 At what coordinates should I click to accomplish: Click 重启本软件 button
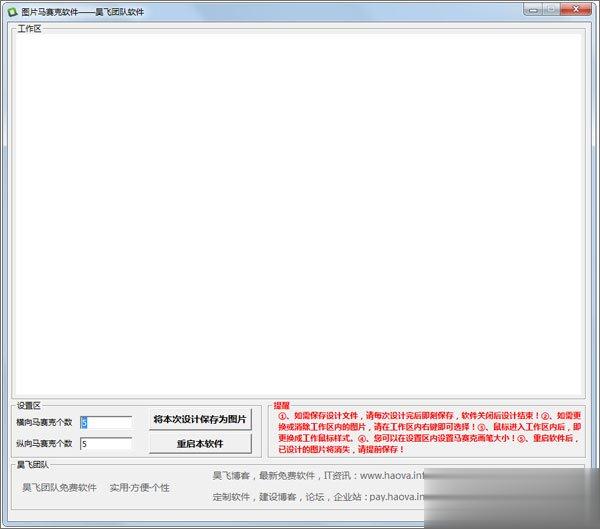tap(200, 444)
